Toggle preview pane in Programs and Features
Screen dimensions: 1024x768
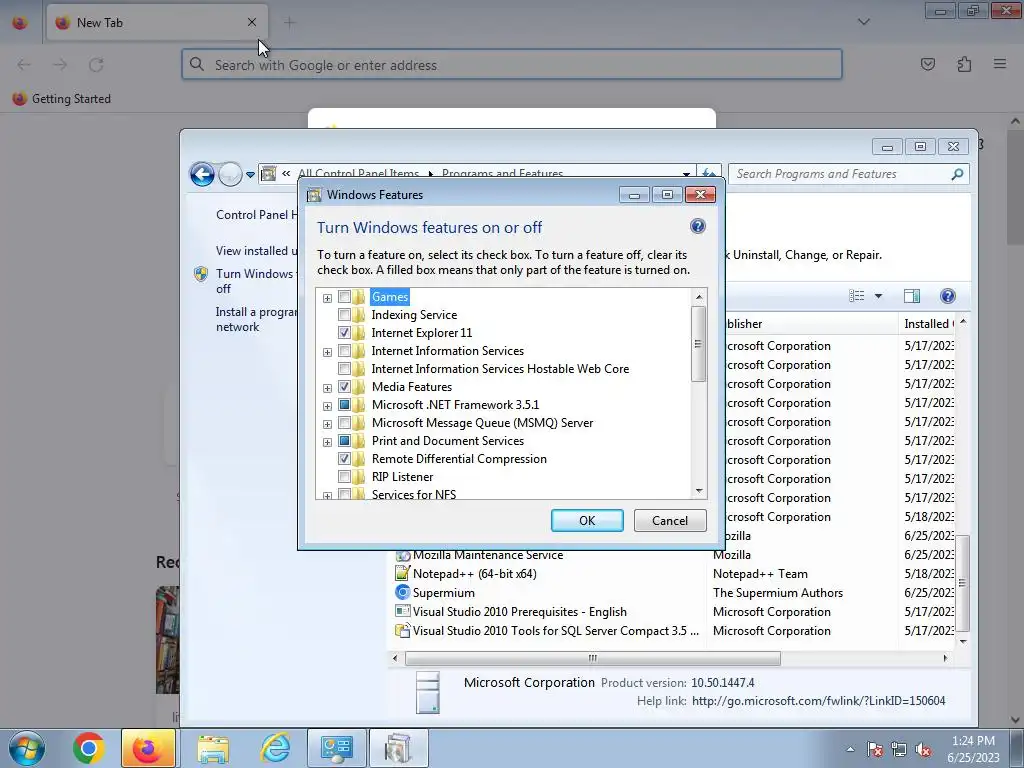tap(912, 296)
